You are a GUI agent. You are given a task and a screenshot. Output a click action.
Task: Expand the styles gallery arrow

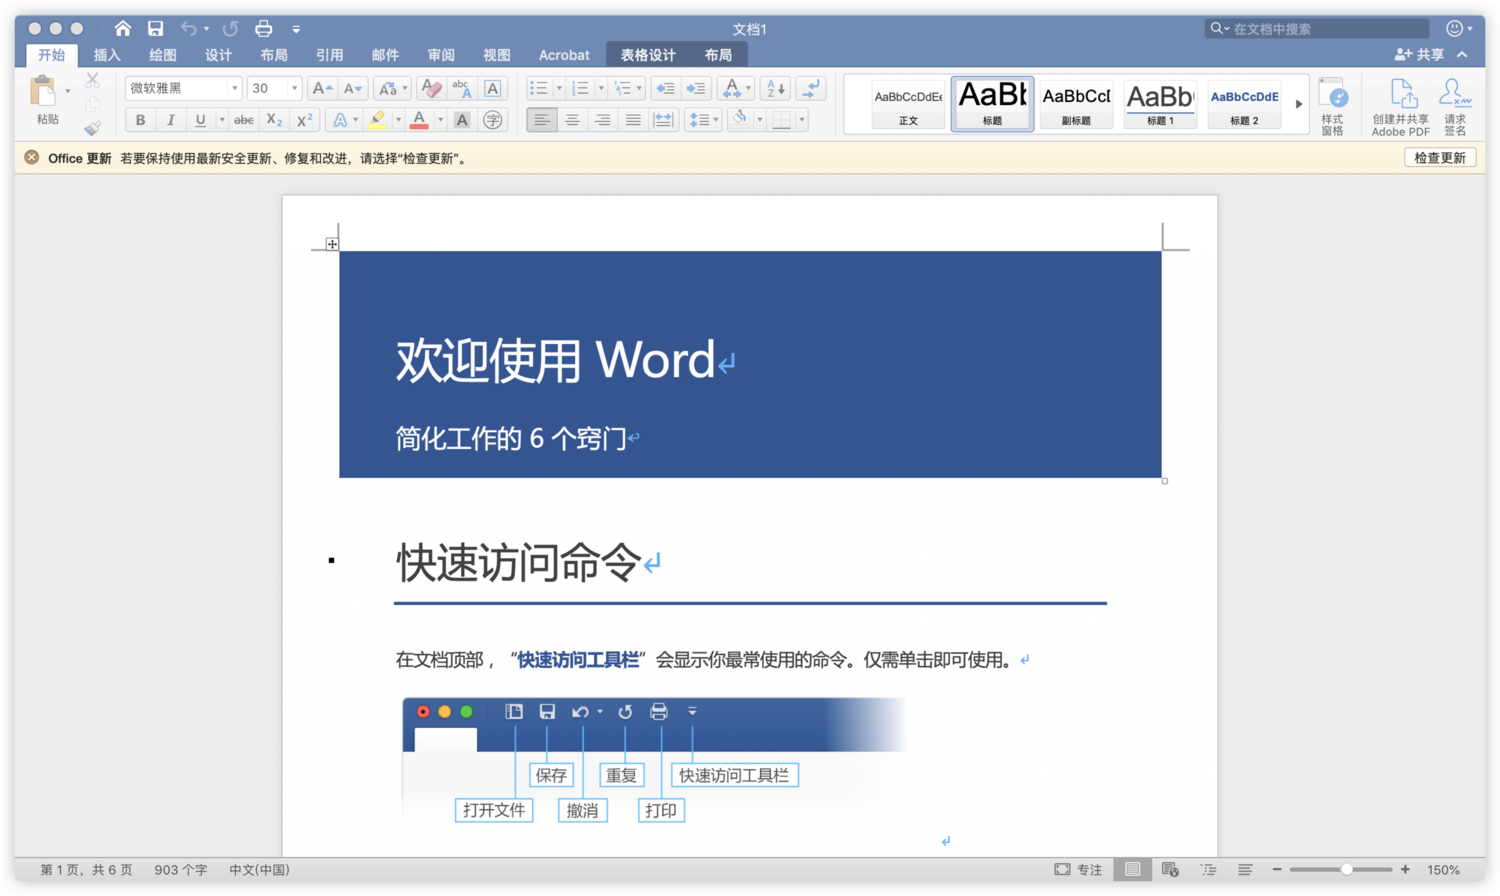[1299, 104]
